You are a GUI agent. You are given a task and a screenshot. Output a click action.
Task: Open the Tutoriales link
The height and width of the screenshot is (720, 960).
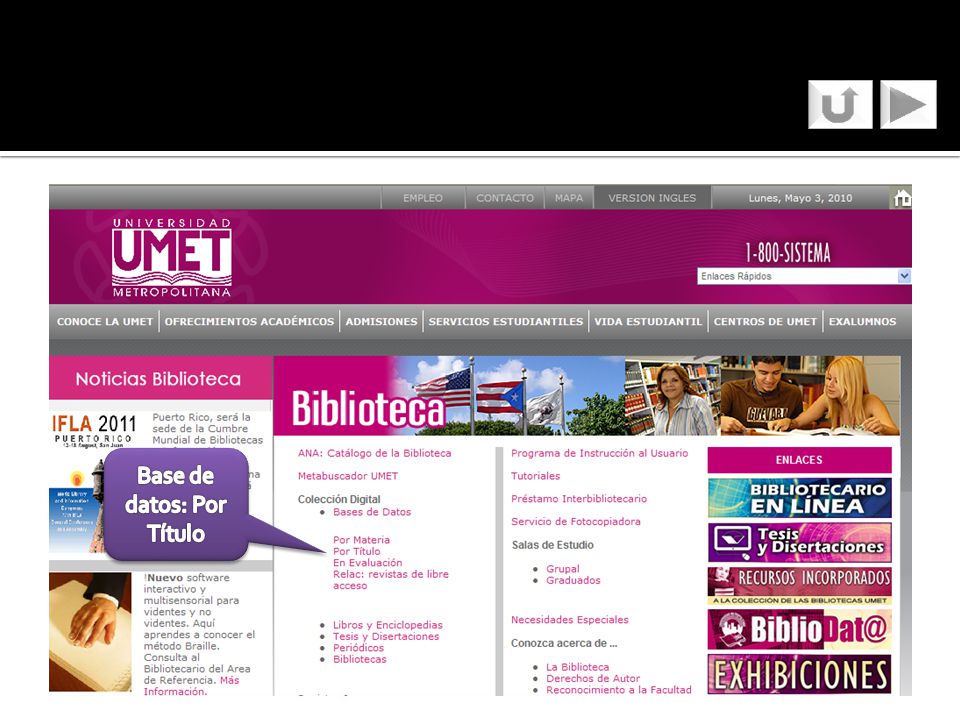click(x=536, y=476)
